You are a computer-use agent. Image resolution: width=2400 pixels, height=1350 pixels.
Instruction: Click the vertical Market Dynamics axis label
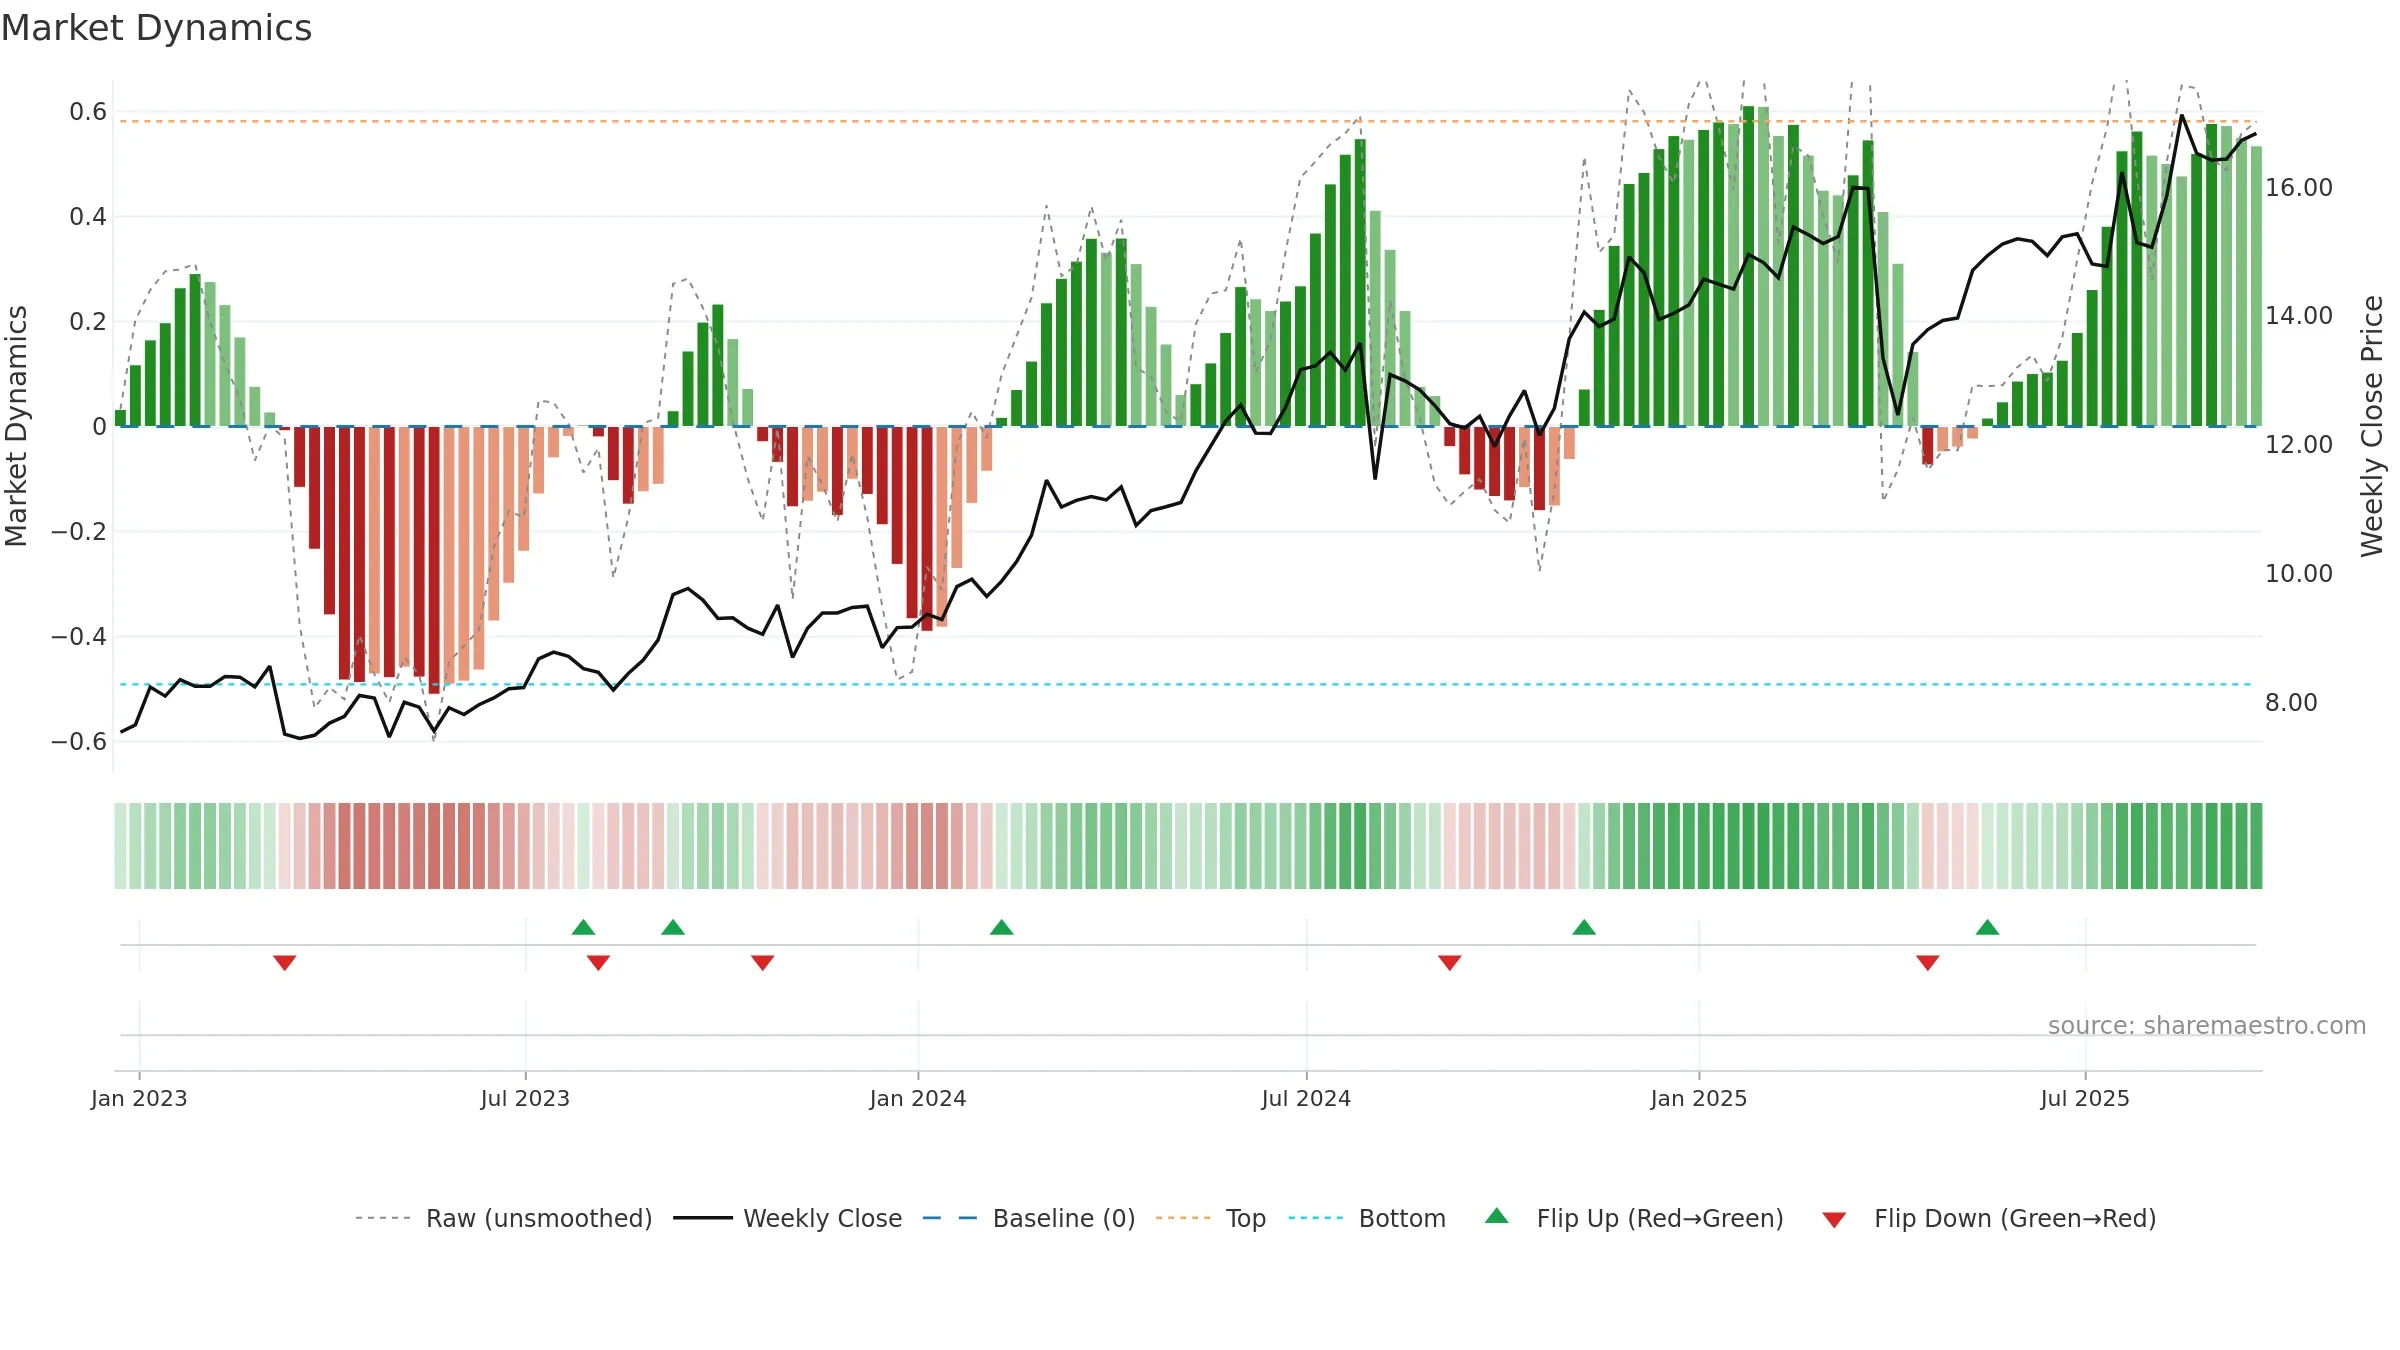(16, 426)
